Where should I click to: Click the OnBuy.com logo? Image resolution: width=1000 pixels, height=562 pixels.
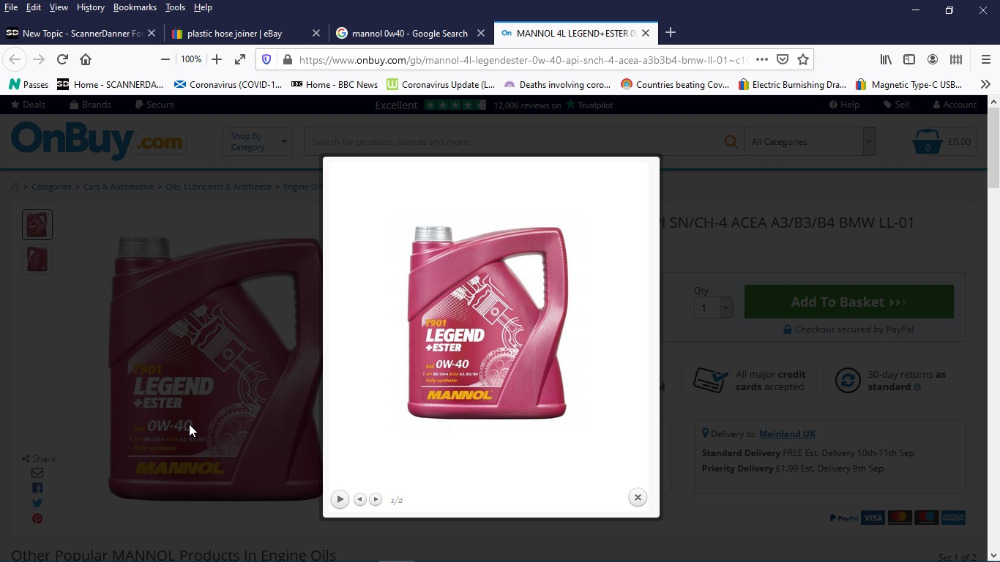coord(98,141)
